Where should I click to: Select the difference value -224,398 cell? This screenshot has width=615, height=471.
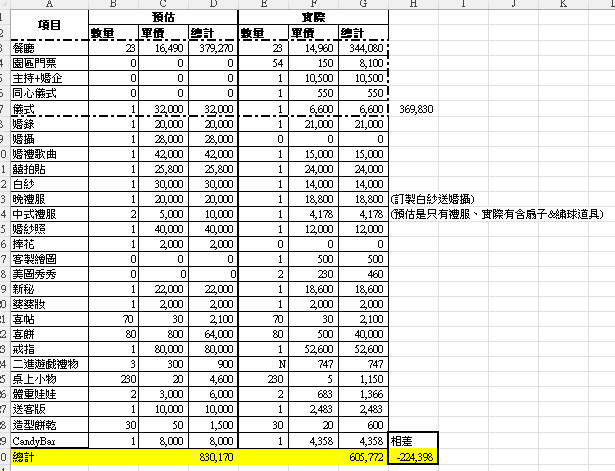tap(412, 457)
